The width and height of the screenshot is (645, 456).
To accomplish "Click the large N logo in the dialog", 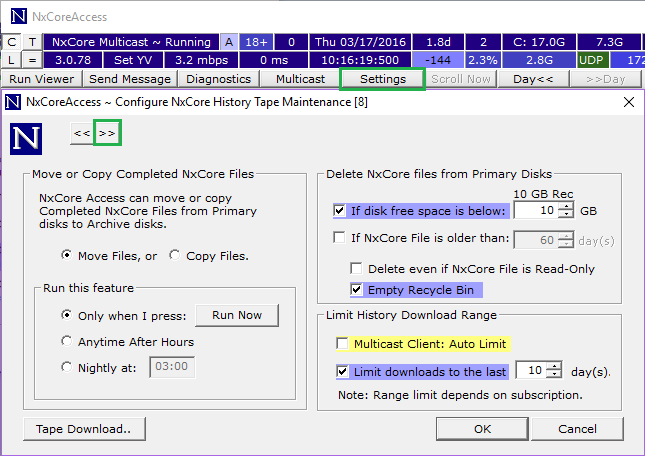I will [26, 139].
